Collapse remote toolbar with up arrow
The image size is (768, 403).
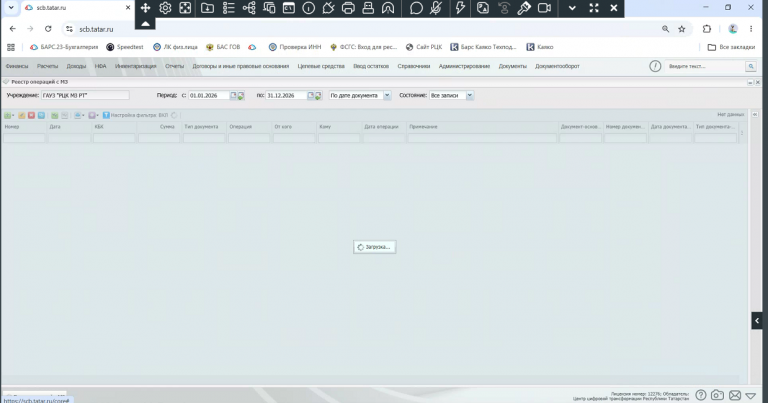(x=145, y=23)
